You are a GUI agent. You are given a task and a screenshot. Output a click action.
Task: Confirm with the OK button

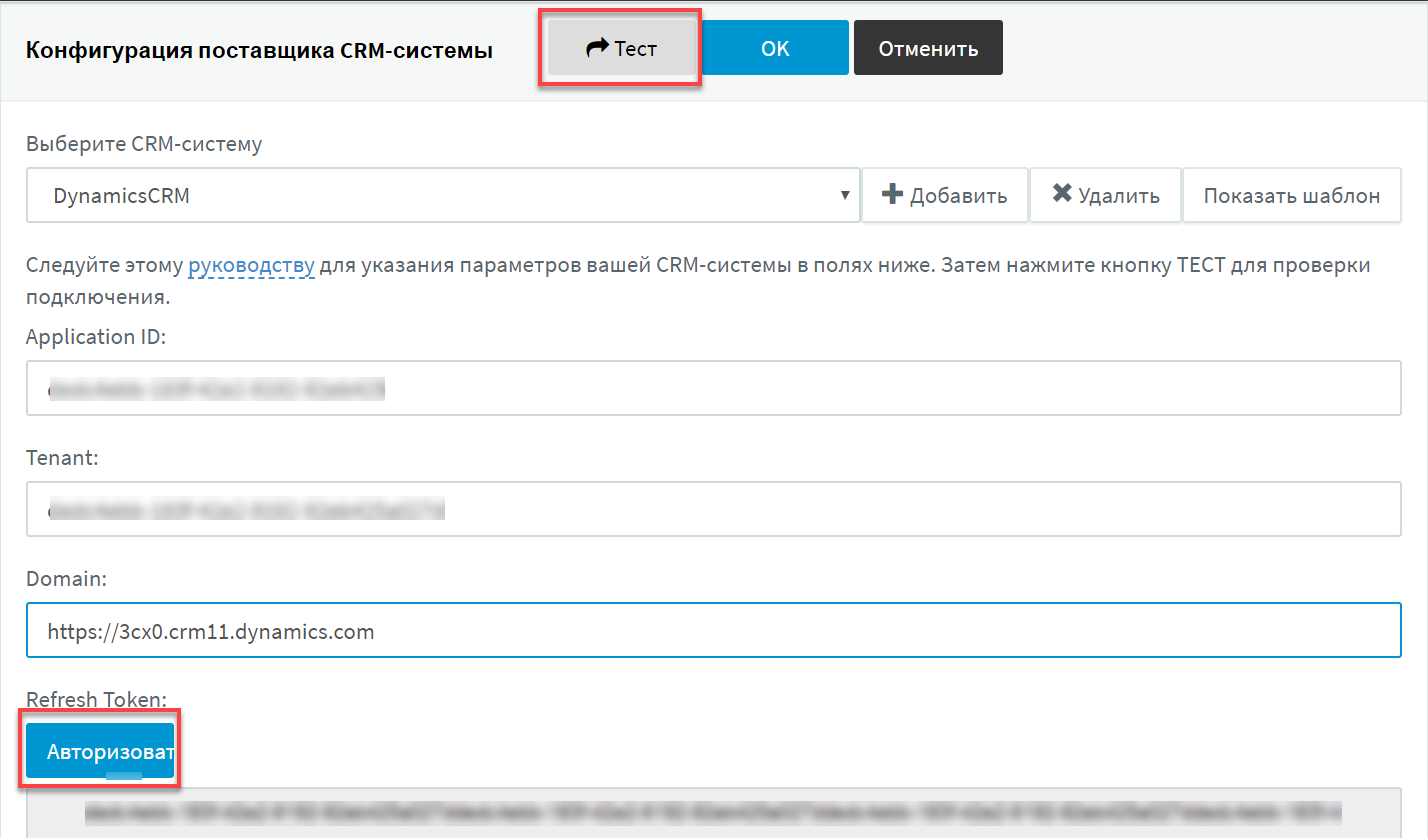point(775,48)
